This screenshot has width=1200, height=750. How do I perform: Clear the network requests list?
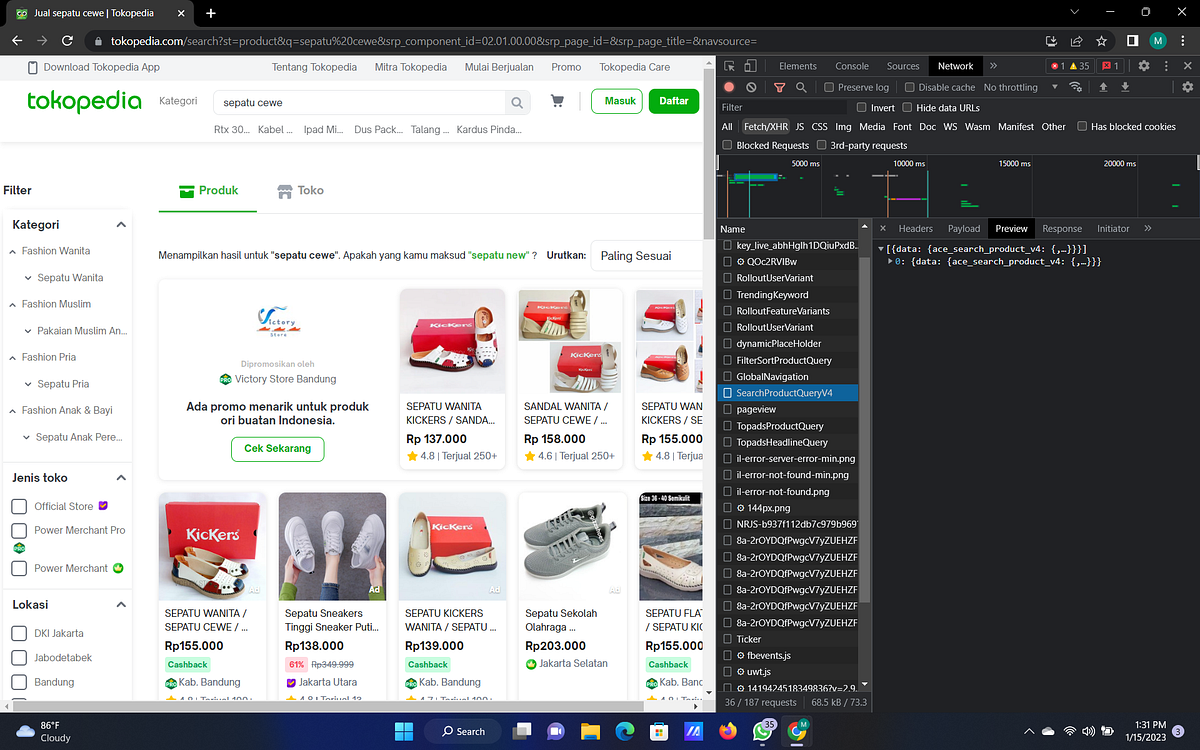(751, 87)
